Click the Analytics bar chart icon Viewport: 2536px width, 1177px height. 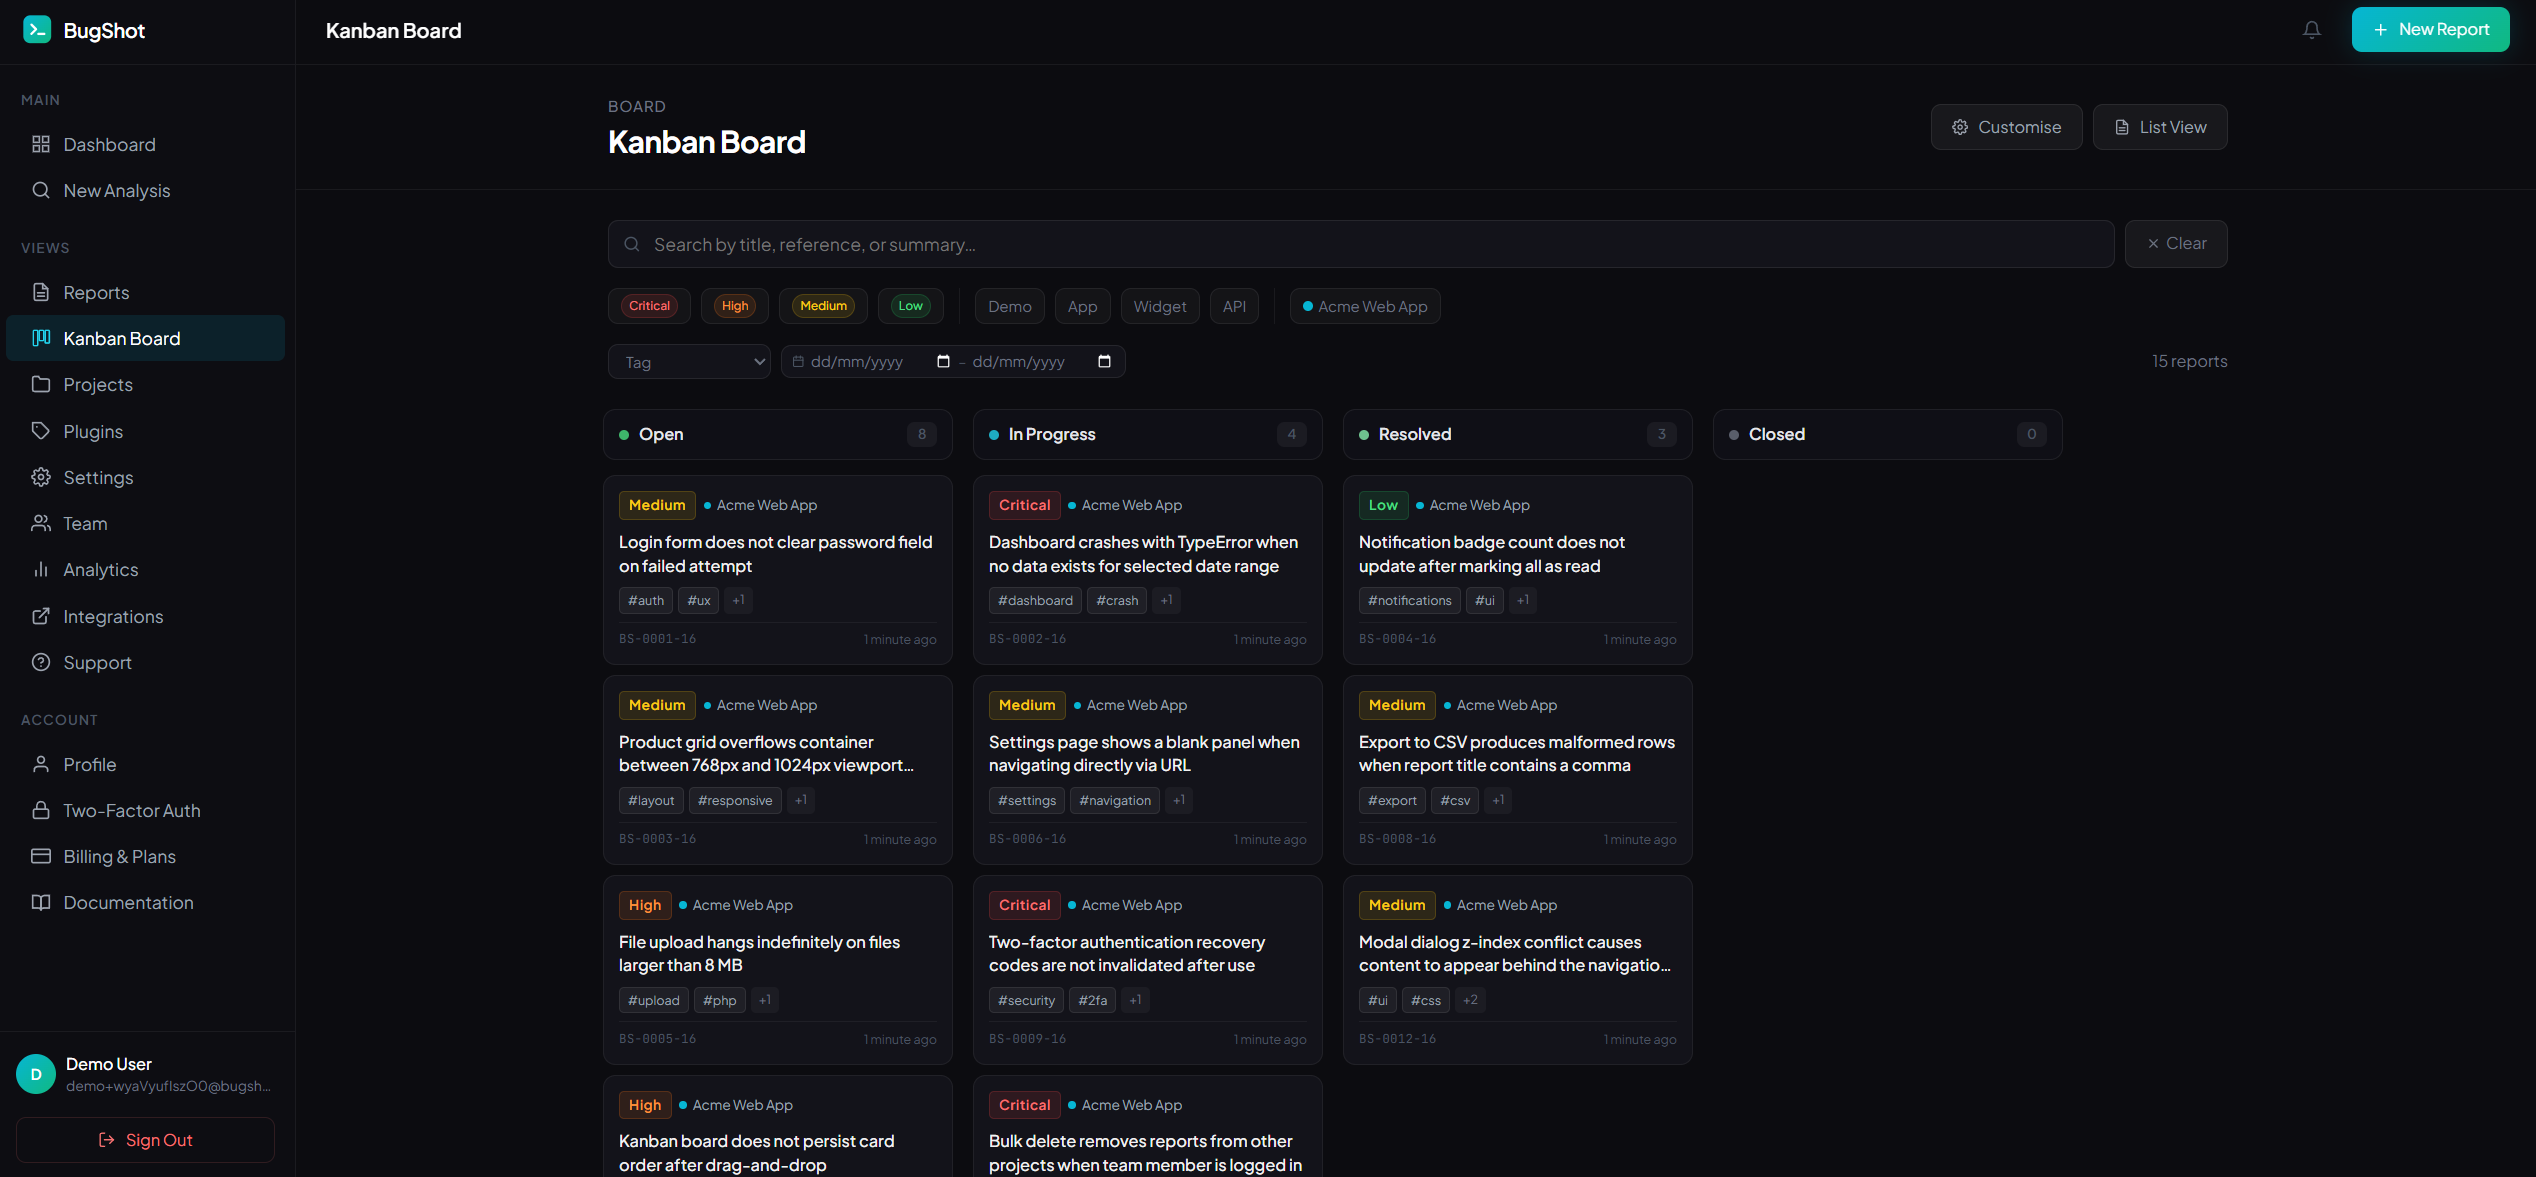(x=41, y=569)
